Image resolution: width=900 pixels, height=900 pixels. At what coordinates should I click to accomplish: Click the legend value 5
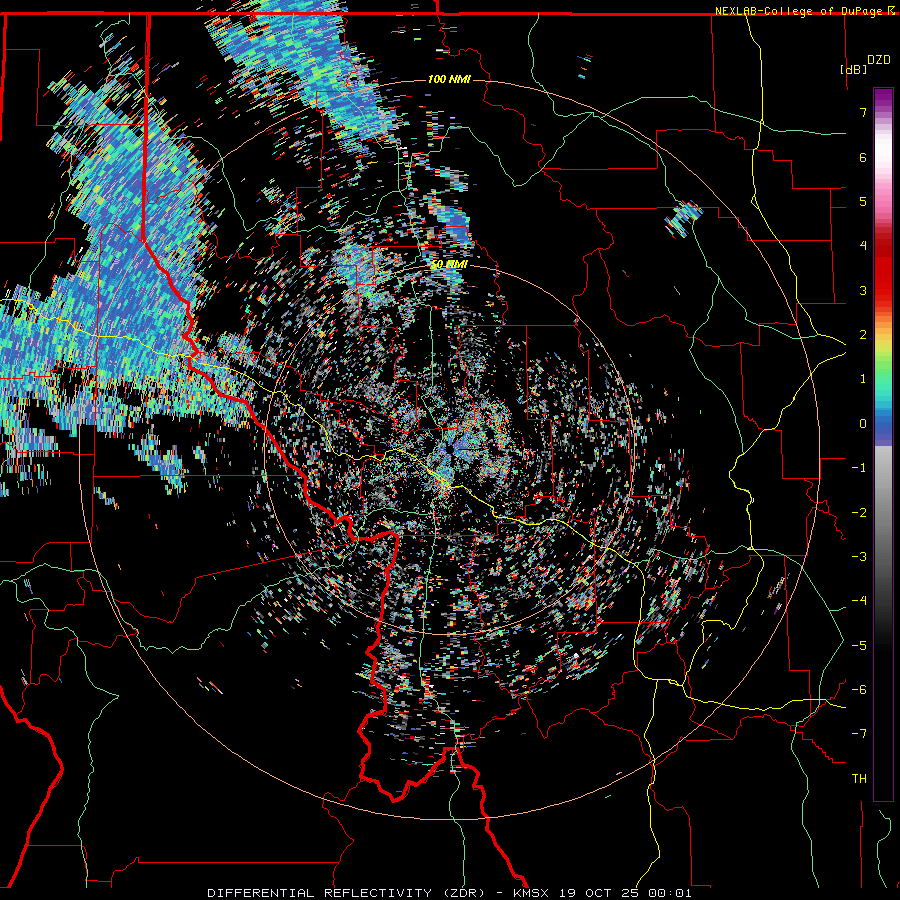point(863,201)
